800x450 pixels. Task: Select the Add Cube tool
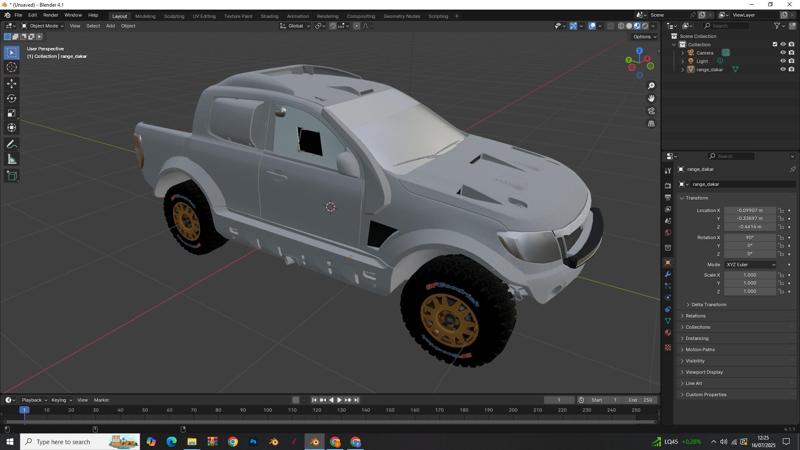point(11,176)
